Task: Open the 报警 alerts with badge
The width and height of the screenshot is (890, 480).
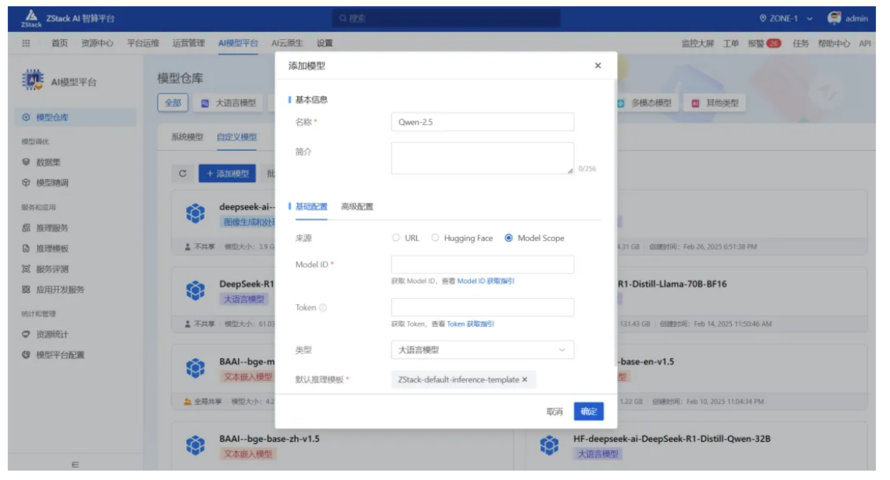Action: point(765,43)
